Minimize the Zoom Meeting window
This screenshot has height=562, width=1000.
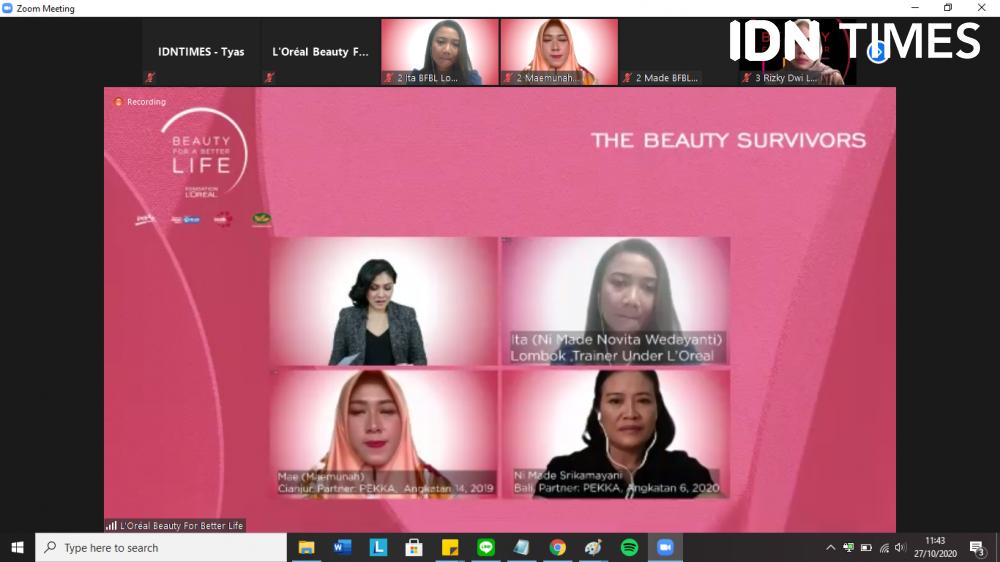tap(915, 8)
